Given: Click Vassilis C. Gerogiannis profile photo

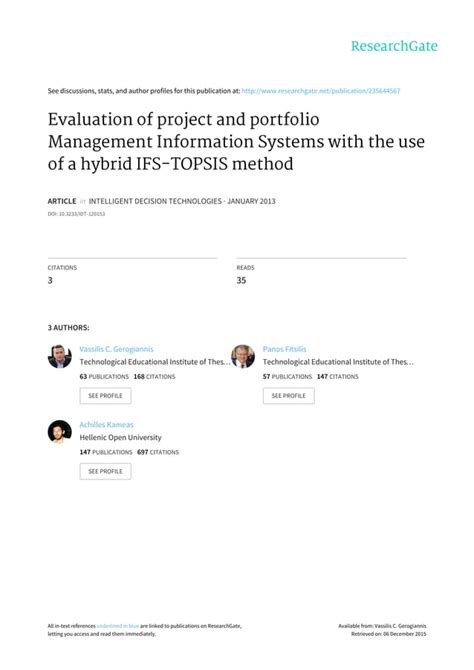Looking at the screenshot, I should pos(59,356).
